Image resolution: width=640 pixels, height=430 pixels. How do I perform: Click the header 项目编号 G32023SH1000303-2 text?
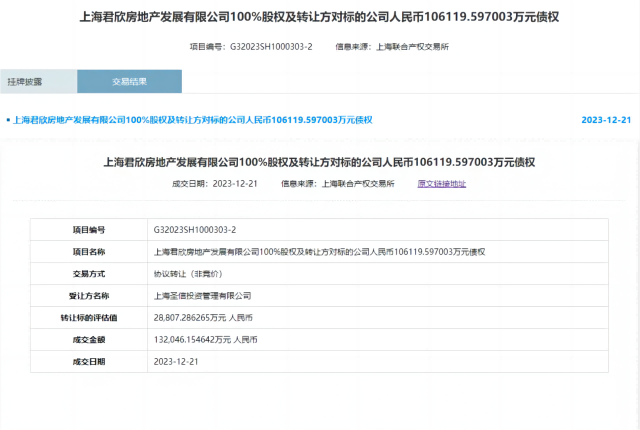click(x=251, y=47)
